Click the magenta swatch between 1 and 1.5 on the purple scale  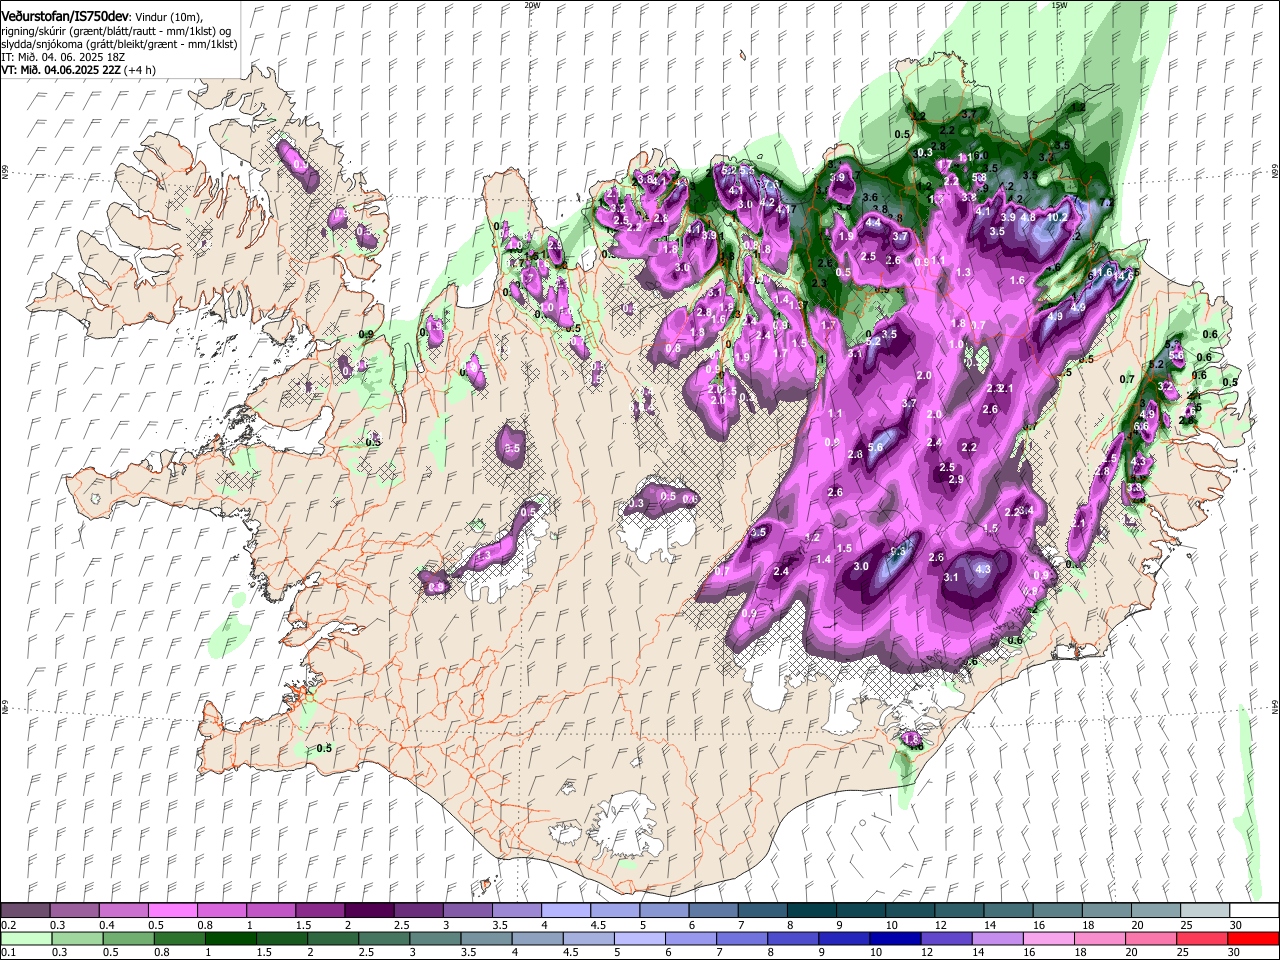(271, 911)
